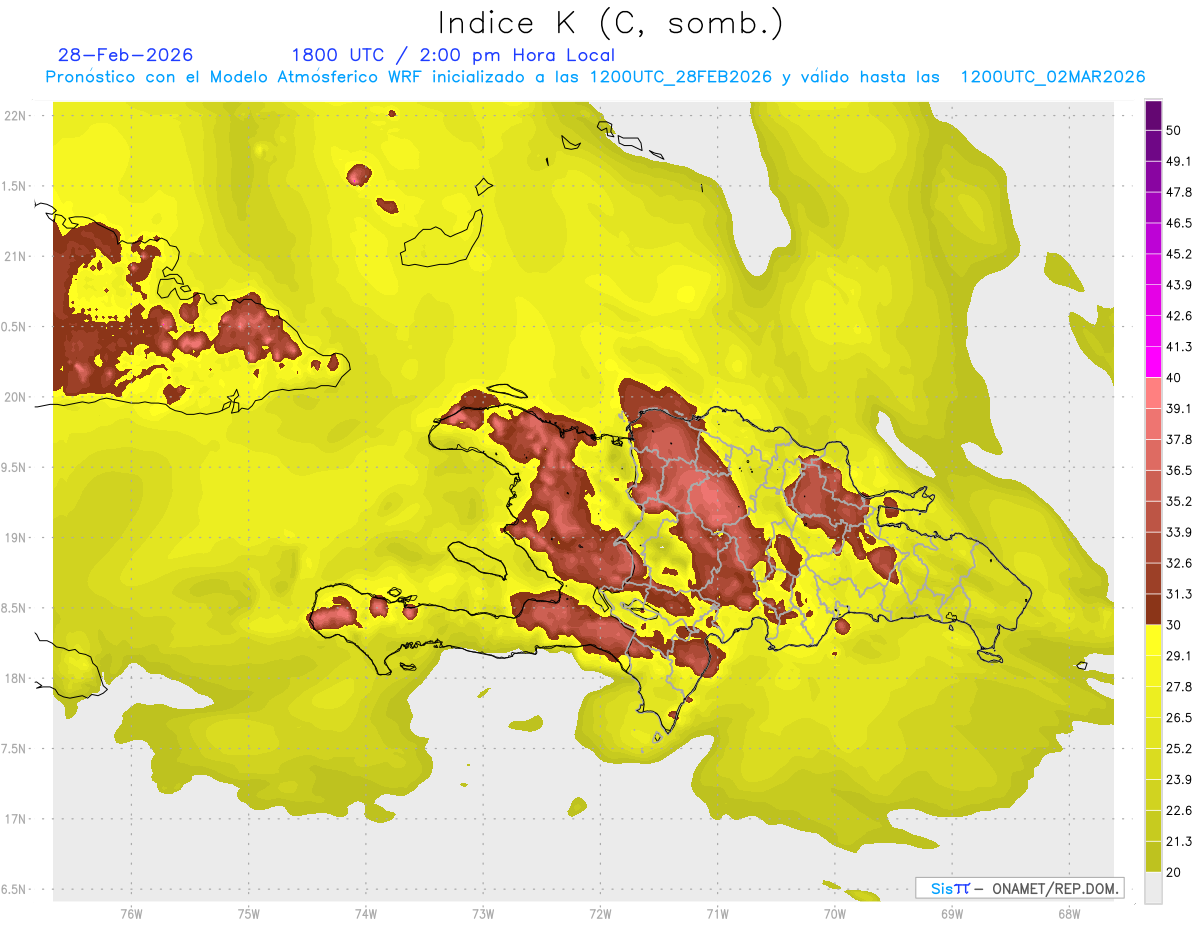
Task: Click the color bar label '49.1'
Action: 1179,162
